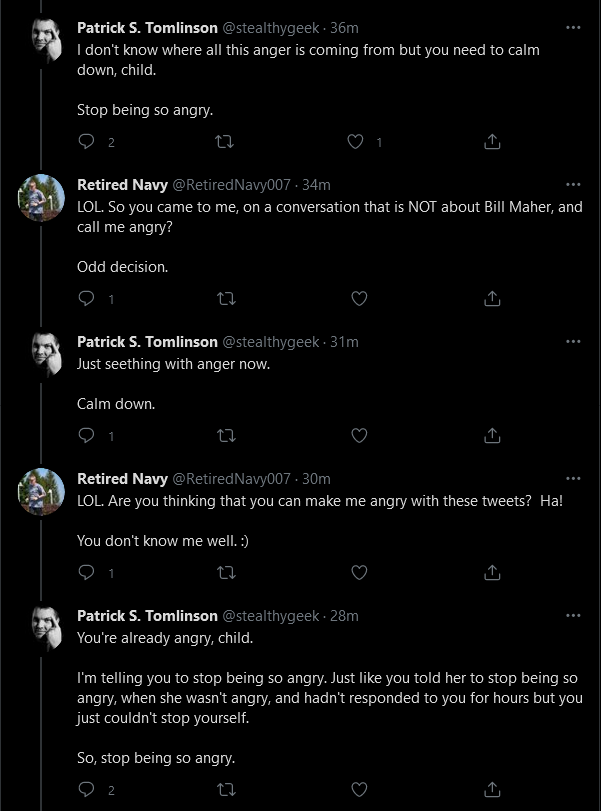Share the 30m Retired Navy tweet
Image resolution: width=601 pixels, height=811 pixels.
[492, 572]
